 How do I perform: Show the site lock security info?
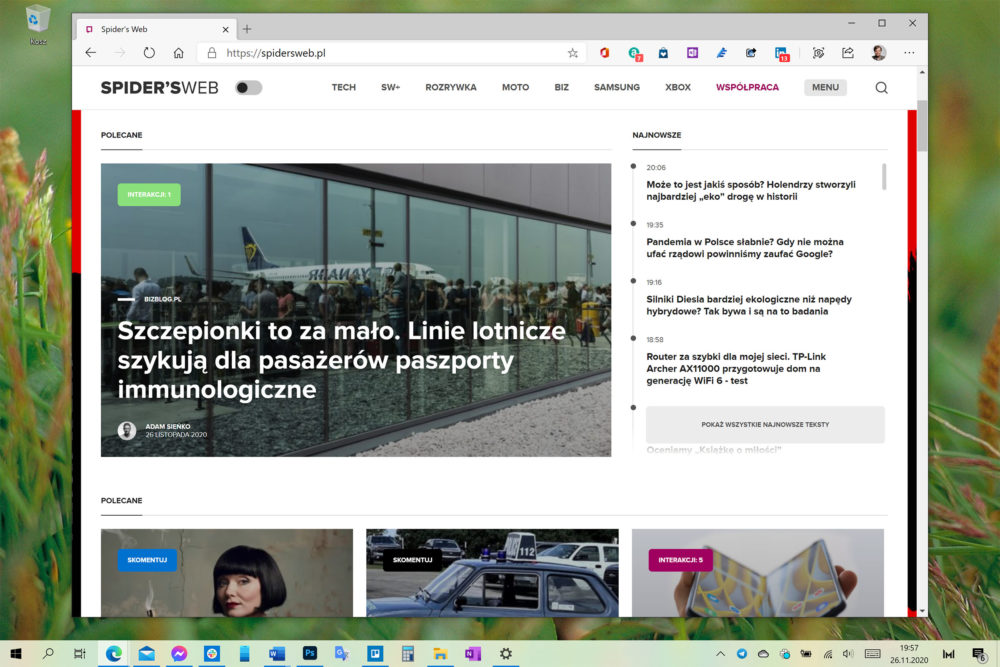(212, 53)
